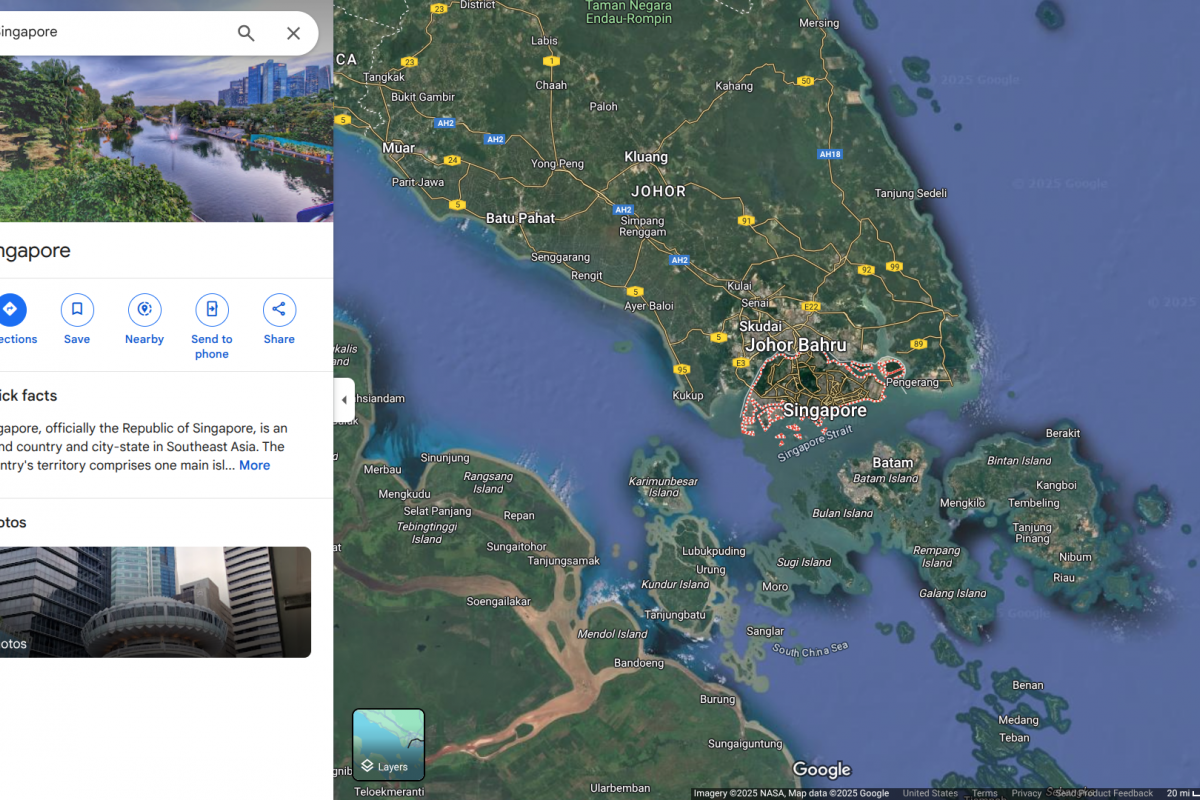Open Directions for Singapore
1200x800 pixels.
(10, 310)
